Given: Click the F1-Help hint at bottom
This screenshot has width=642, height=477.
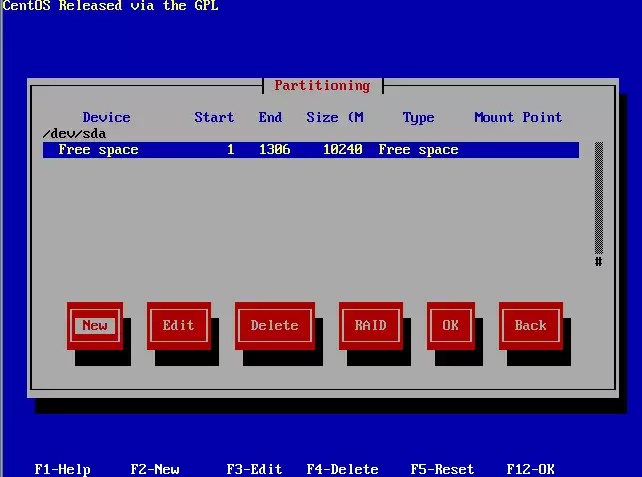Looking at the screenshot, I should pos(63,469).
